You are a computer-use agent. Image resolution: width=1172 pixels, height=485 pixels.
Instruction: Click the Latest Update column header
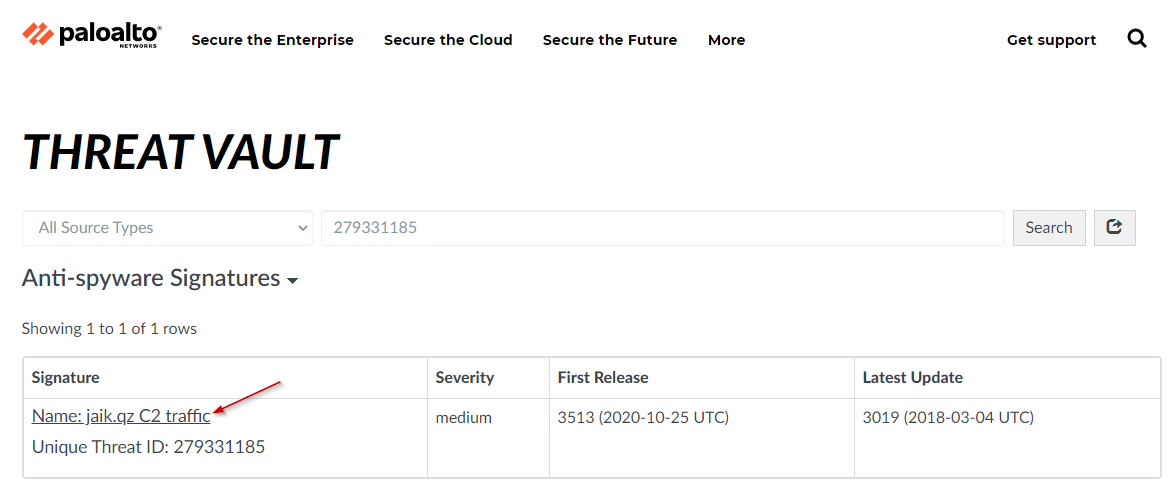912,377
